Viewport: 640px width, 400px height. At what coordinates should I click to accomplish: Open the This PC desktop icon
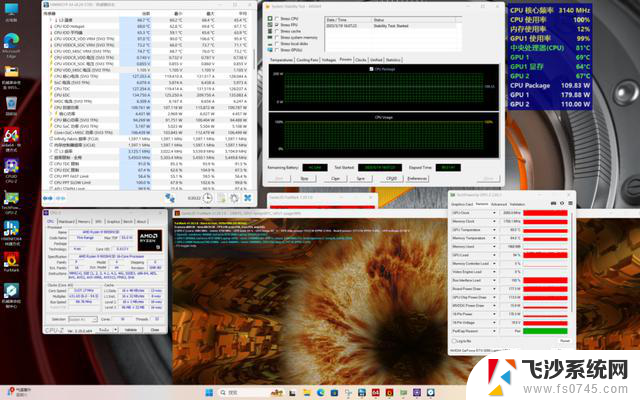pyautogui.click(x=11, y=11)
